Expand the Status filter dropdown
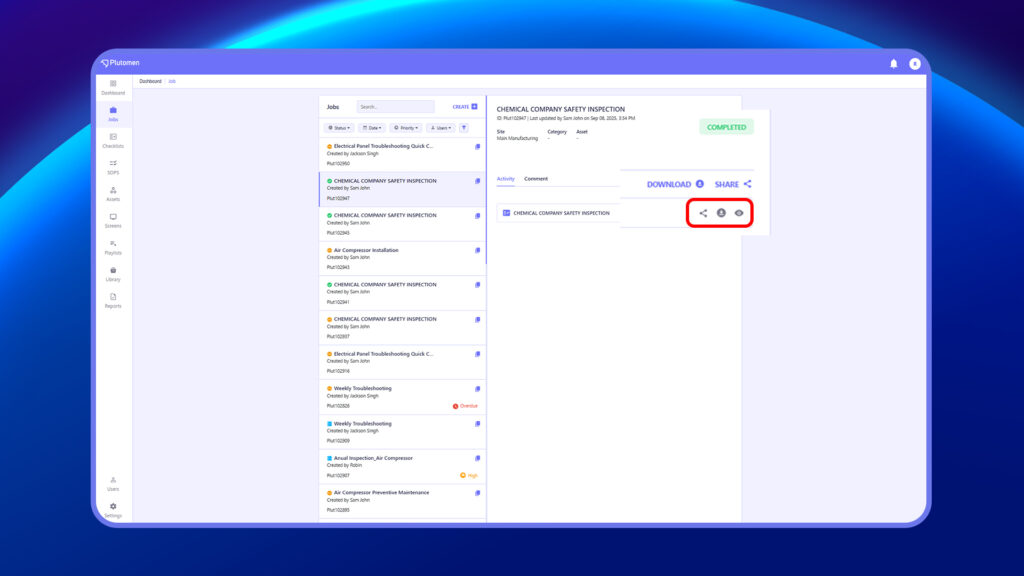Image resolution: width=1024 pixels, height=576 pixels. pyautogui.click(x=339, y=128)
